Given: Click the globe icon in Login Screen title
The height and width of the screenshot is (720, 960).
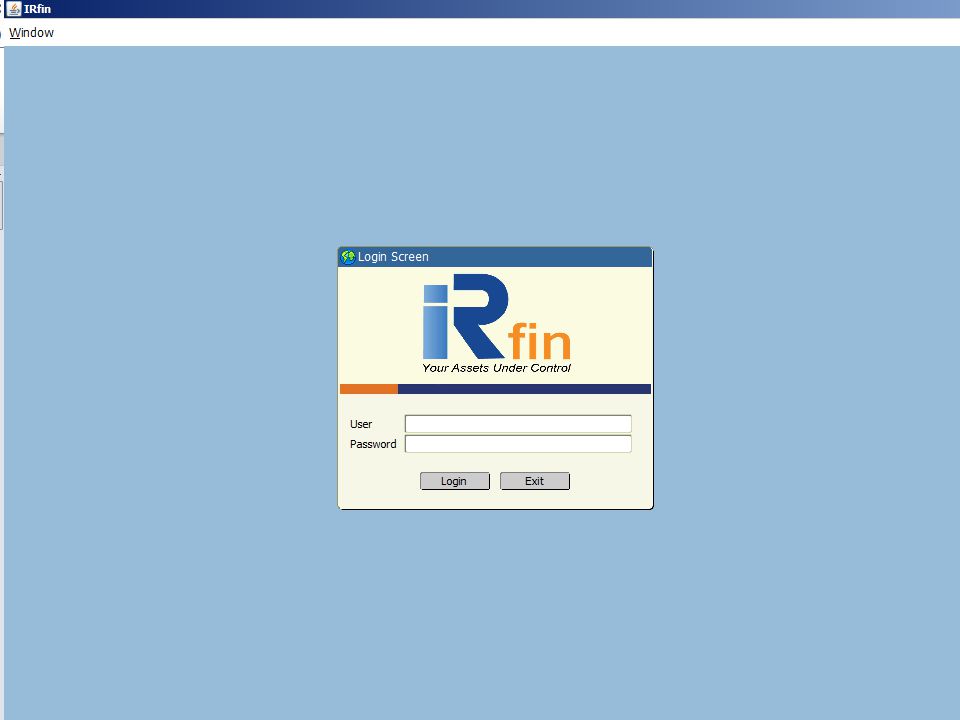Looking at the screenshot, I should (348, 257).
